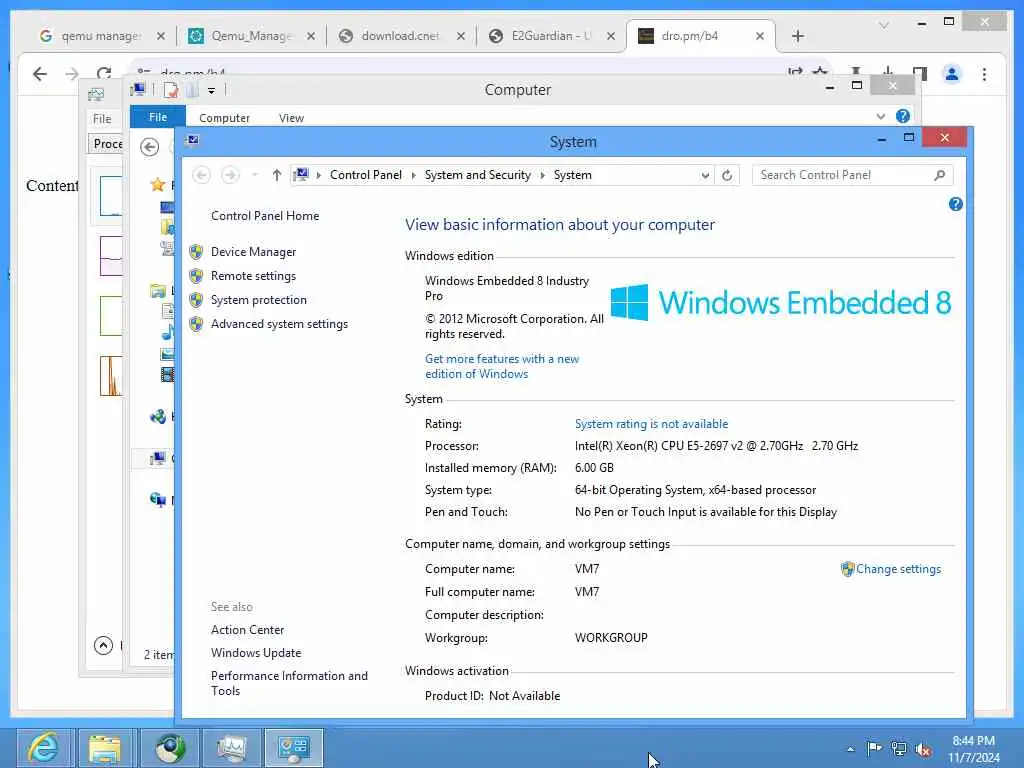Select 'System and Security' breadcrumb

point(477,175)
